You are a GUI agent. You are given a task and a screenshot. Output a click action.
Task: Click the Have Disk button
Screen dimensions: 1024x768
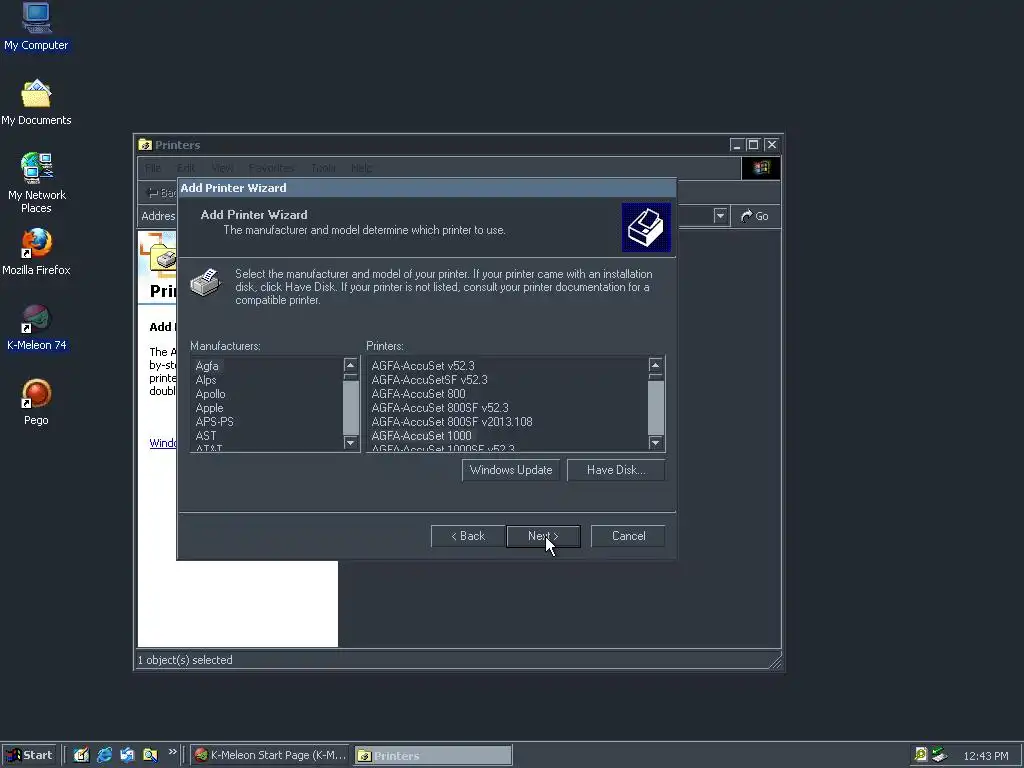click(616, 470)
